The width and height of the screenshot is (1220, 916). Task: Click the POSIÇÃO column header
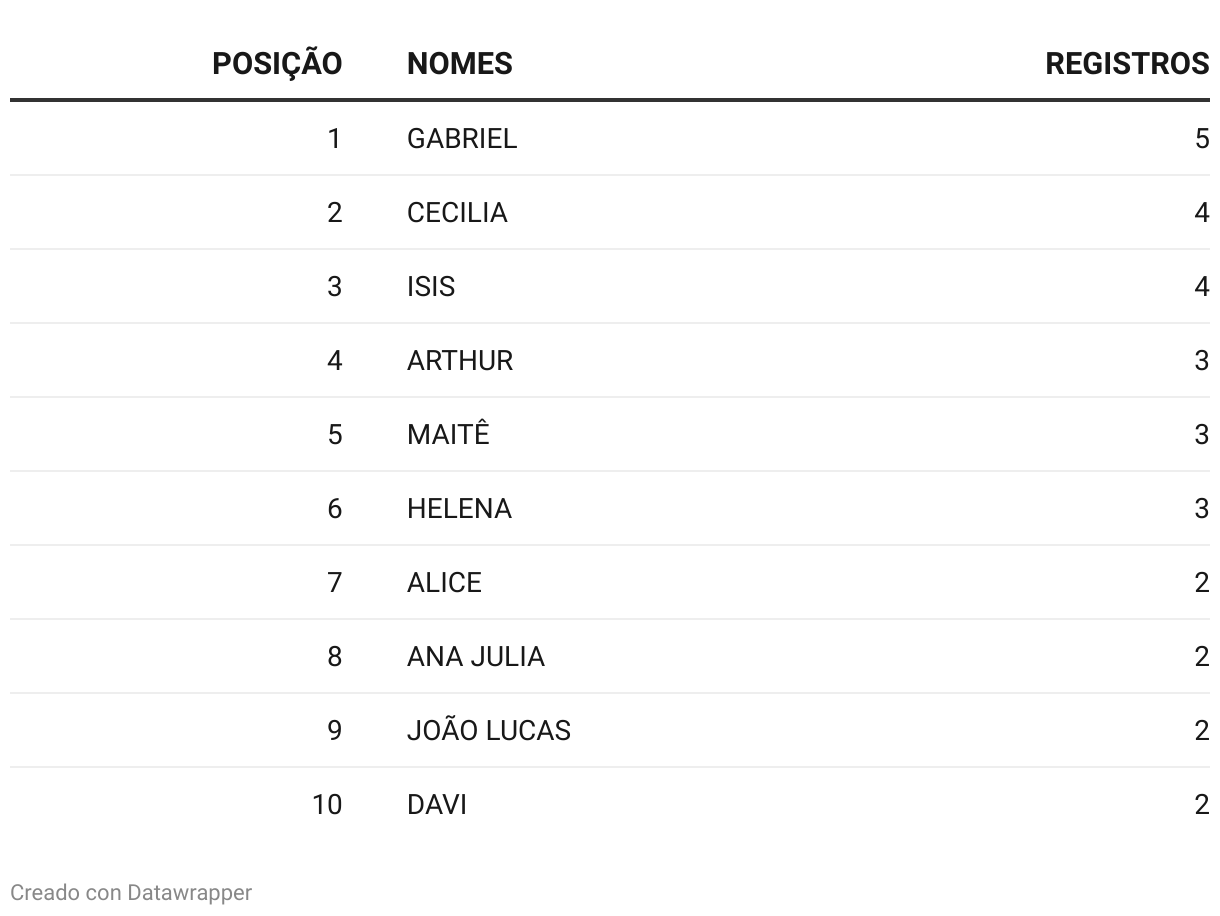(x=277, y=63)
